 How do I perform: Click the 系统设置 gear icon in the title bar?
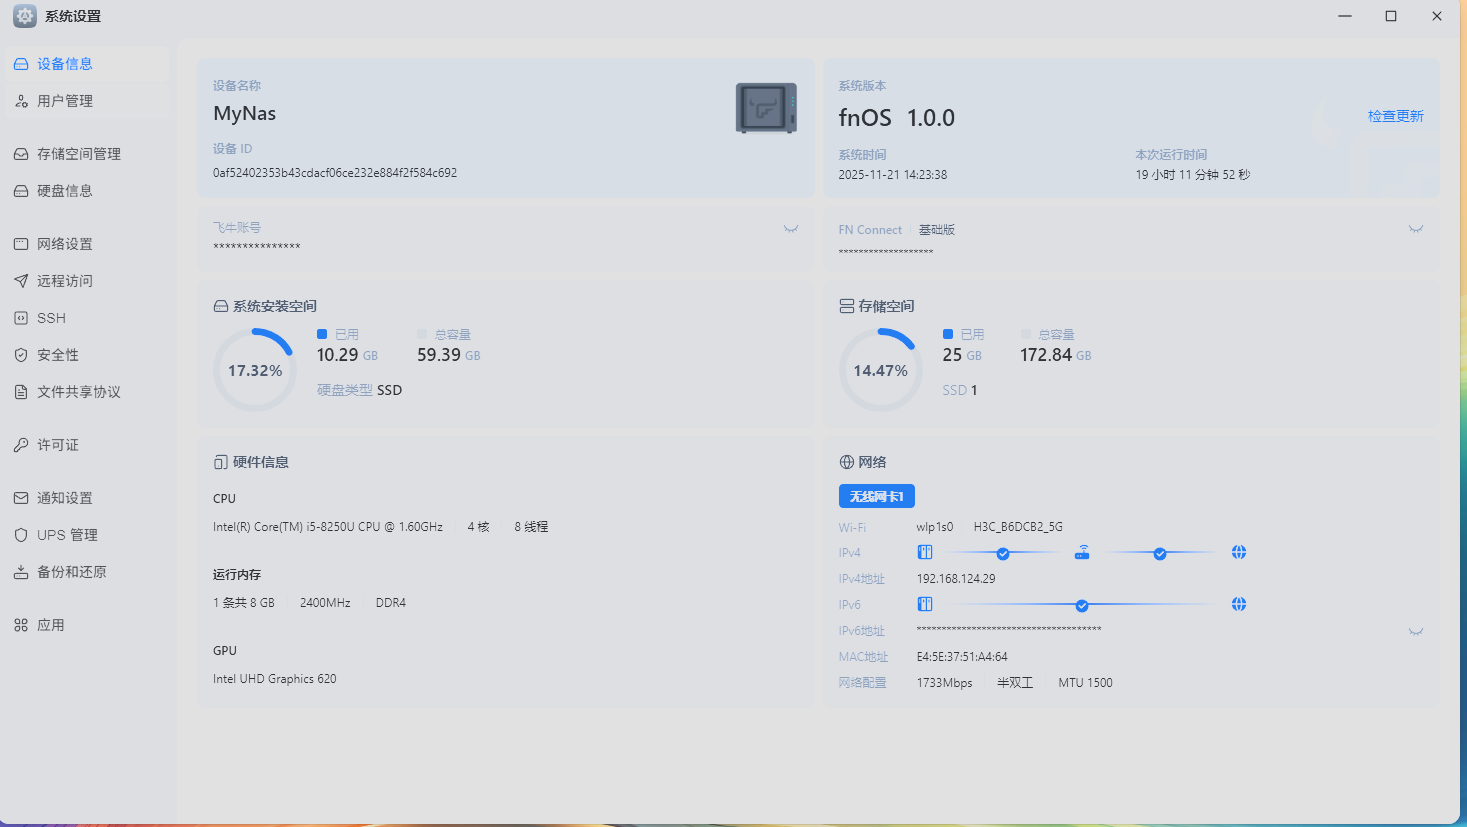click(25, 16)
